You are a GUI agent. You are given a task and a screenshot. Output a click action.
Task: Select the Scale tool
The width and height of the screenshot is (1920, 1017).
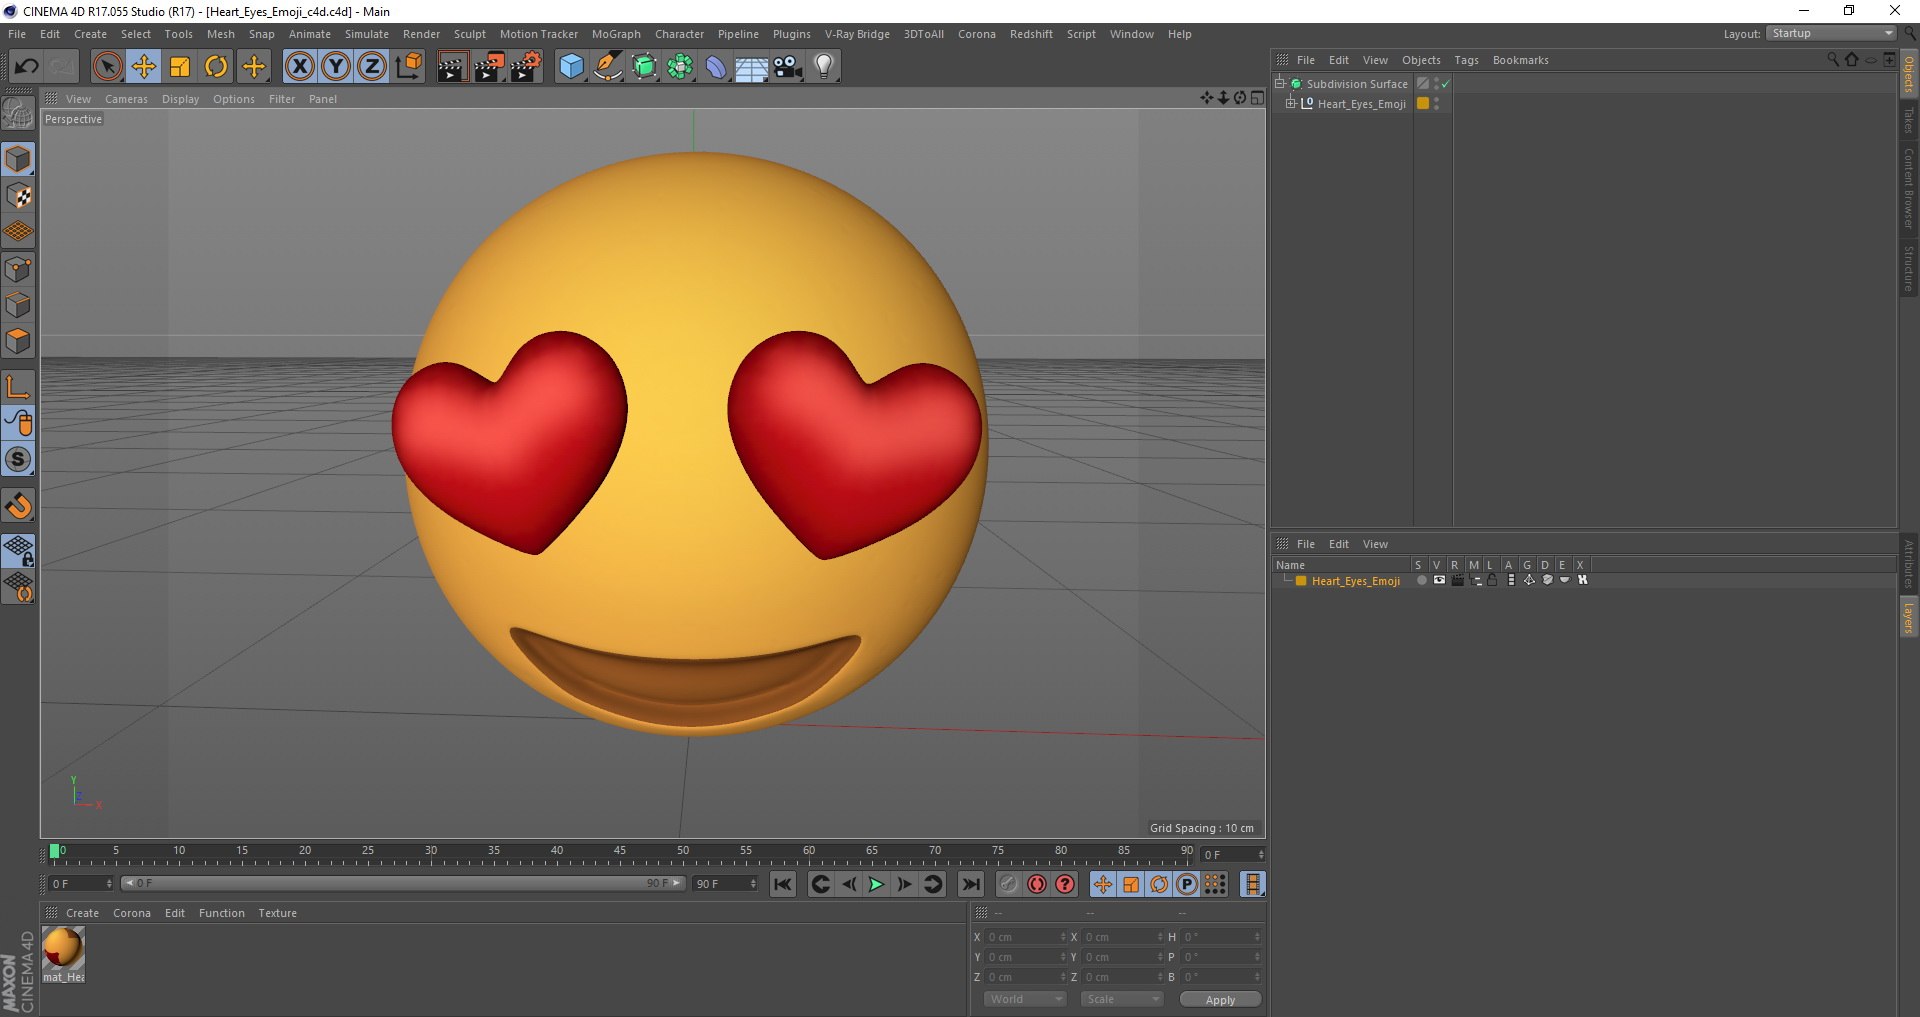pos(180,67)
